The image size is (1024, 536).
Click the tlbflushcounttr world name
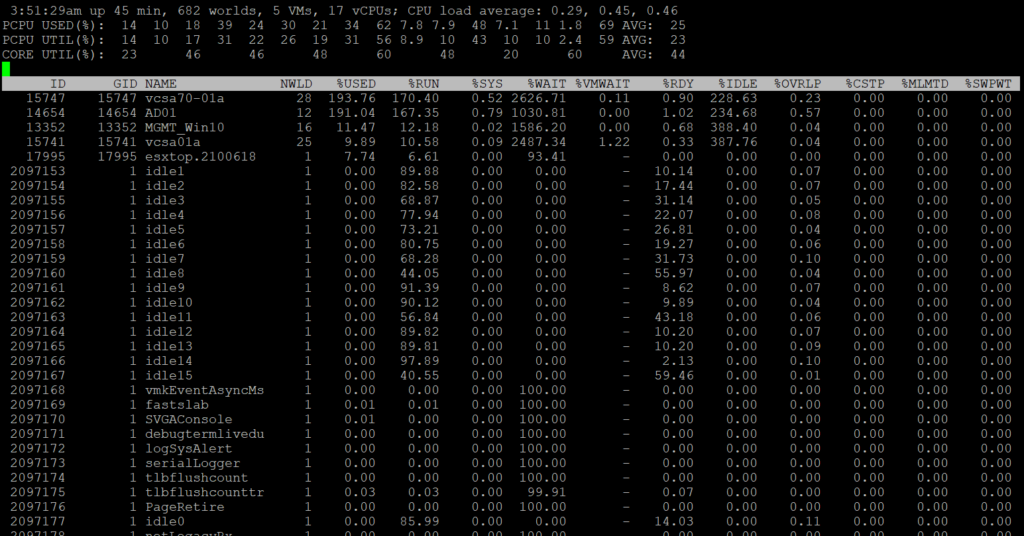click(x=204, y=492)
